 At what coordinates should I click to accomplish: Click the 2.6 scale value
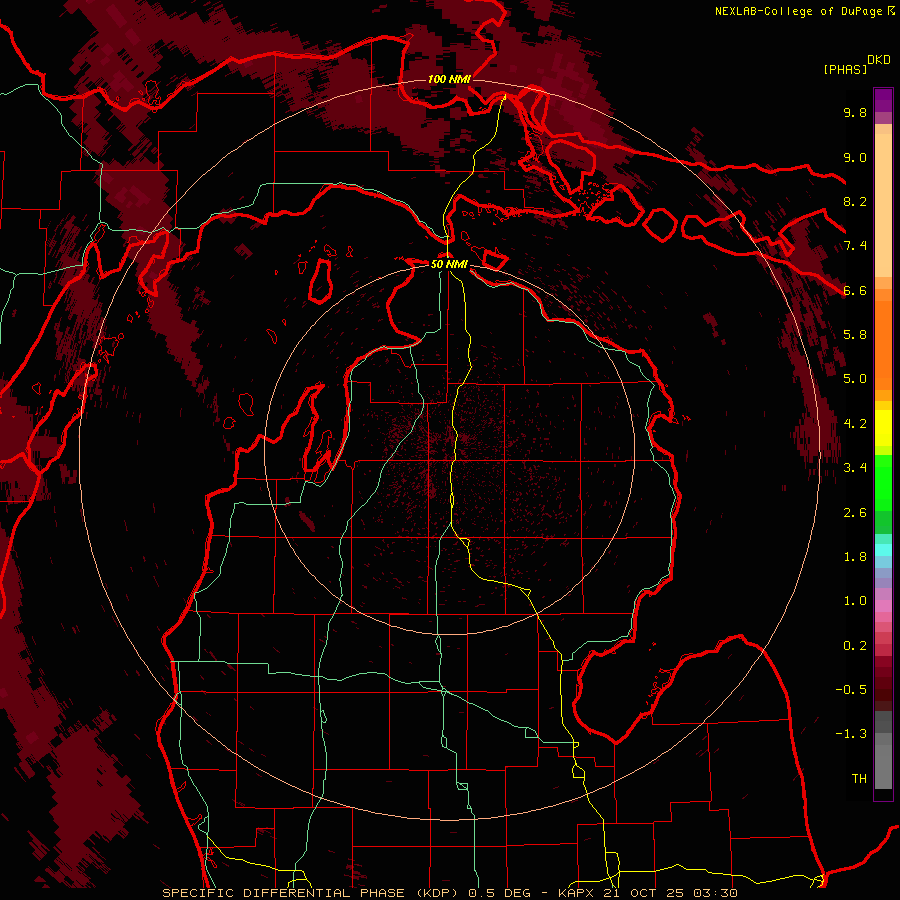tap(855, 513)
